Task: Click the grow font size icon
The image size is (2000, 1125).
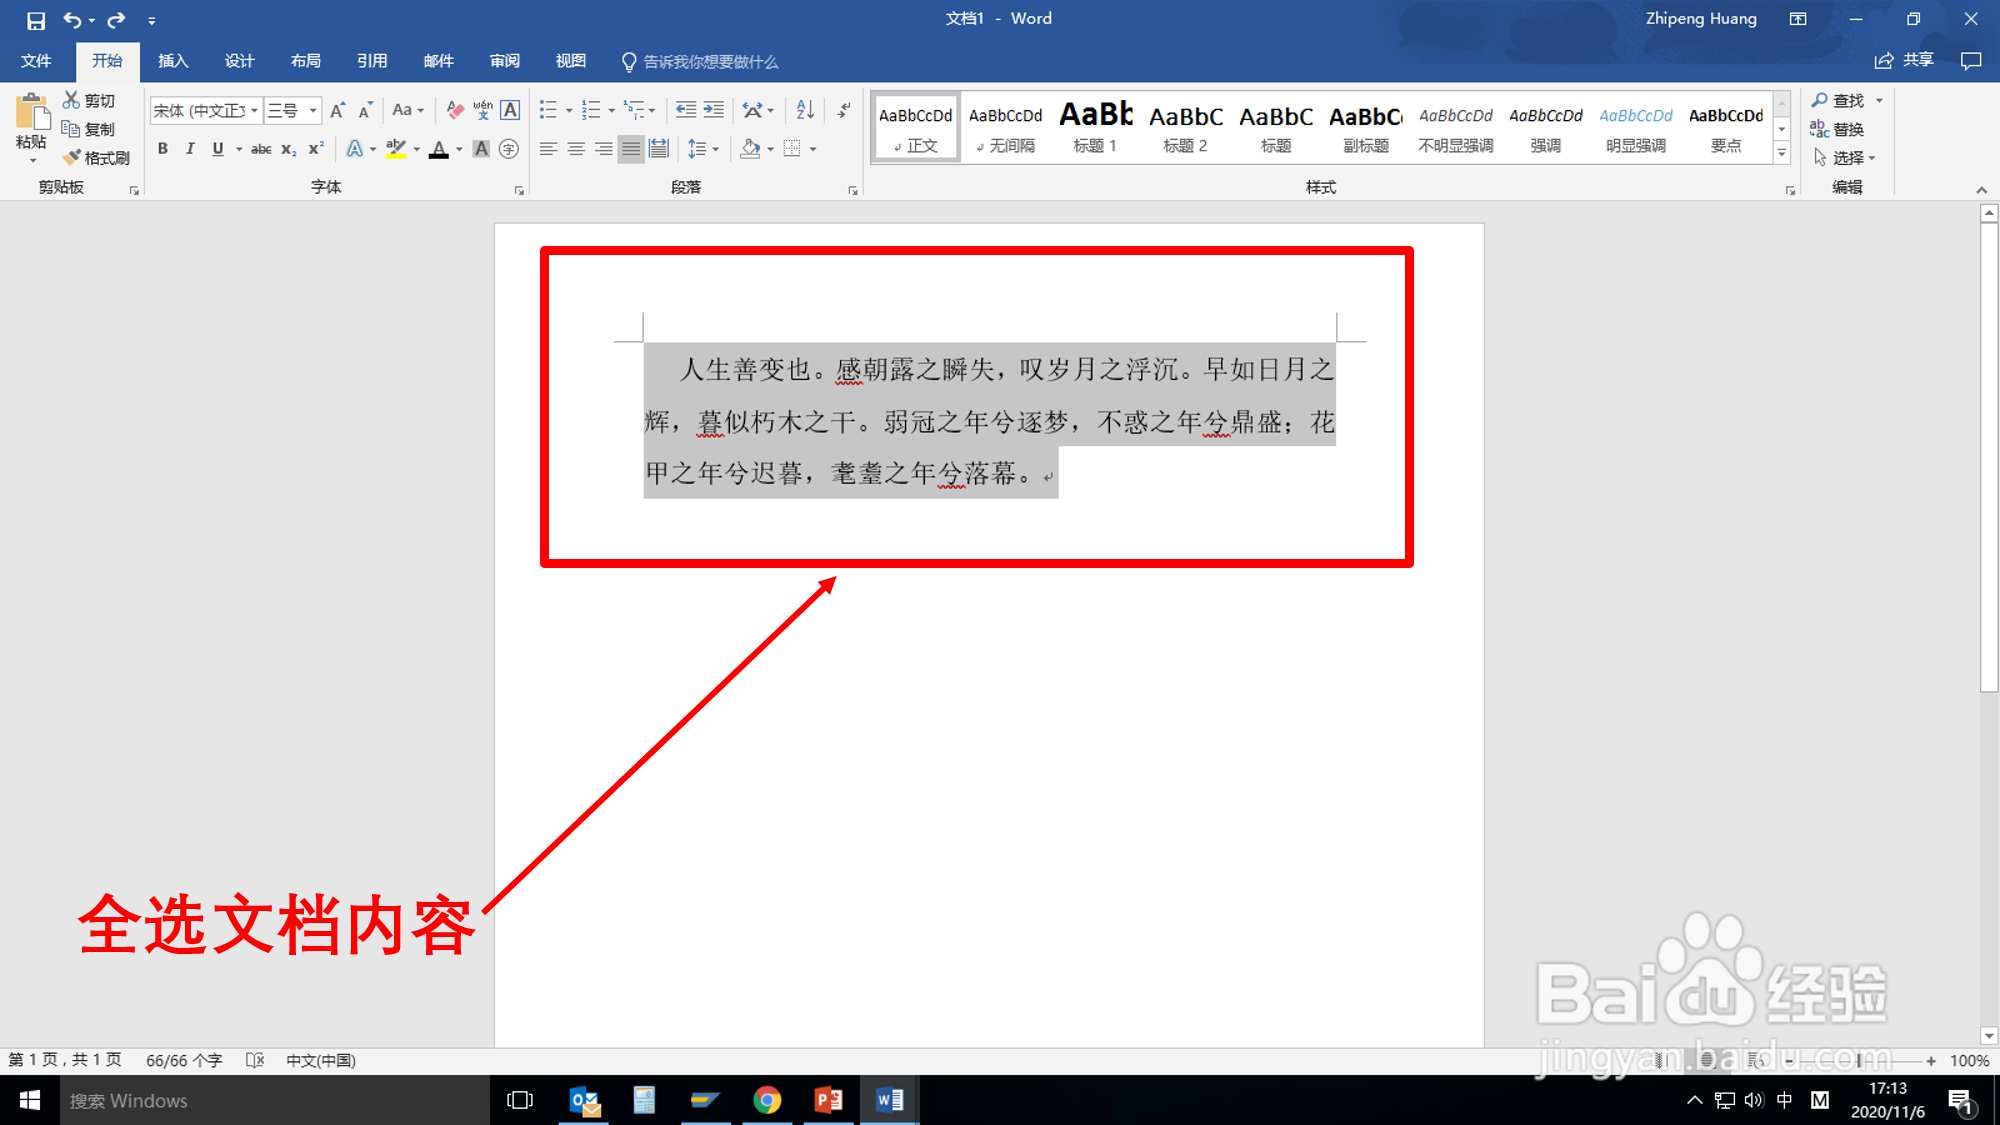Action: click(x=338, y=110)
